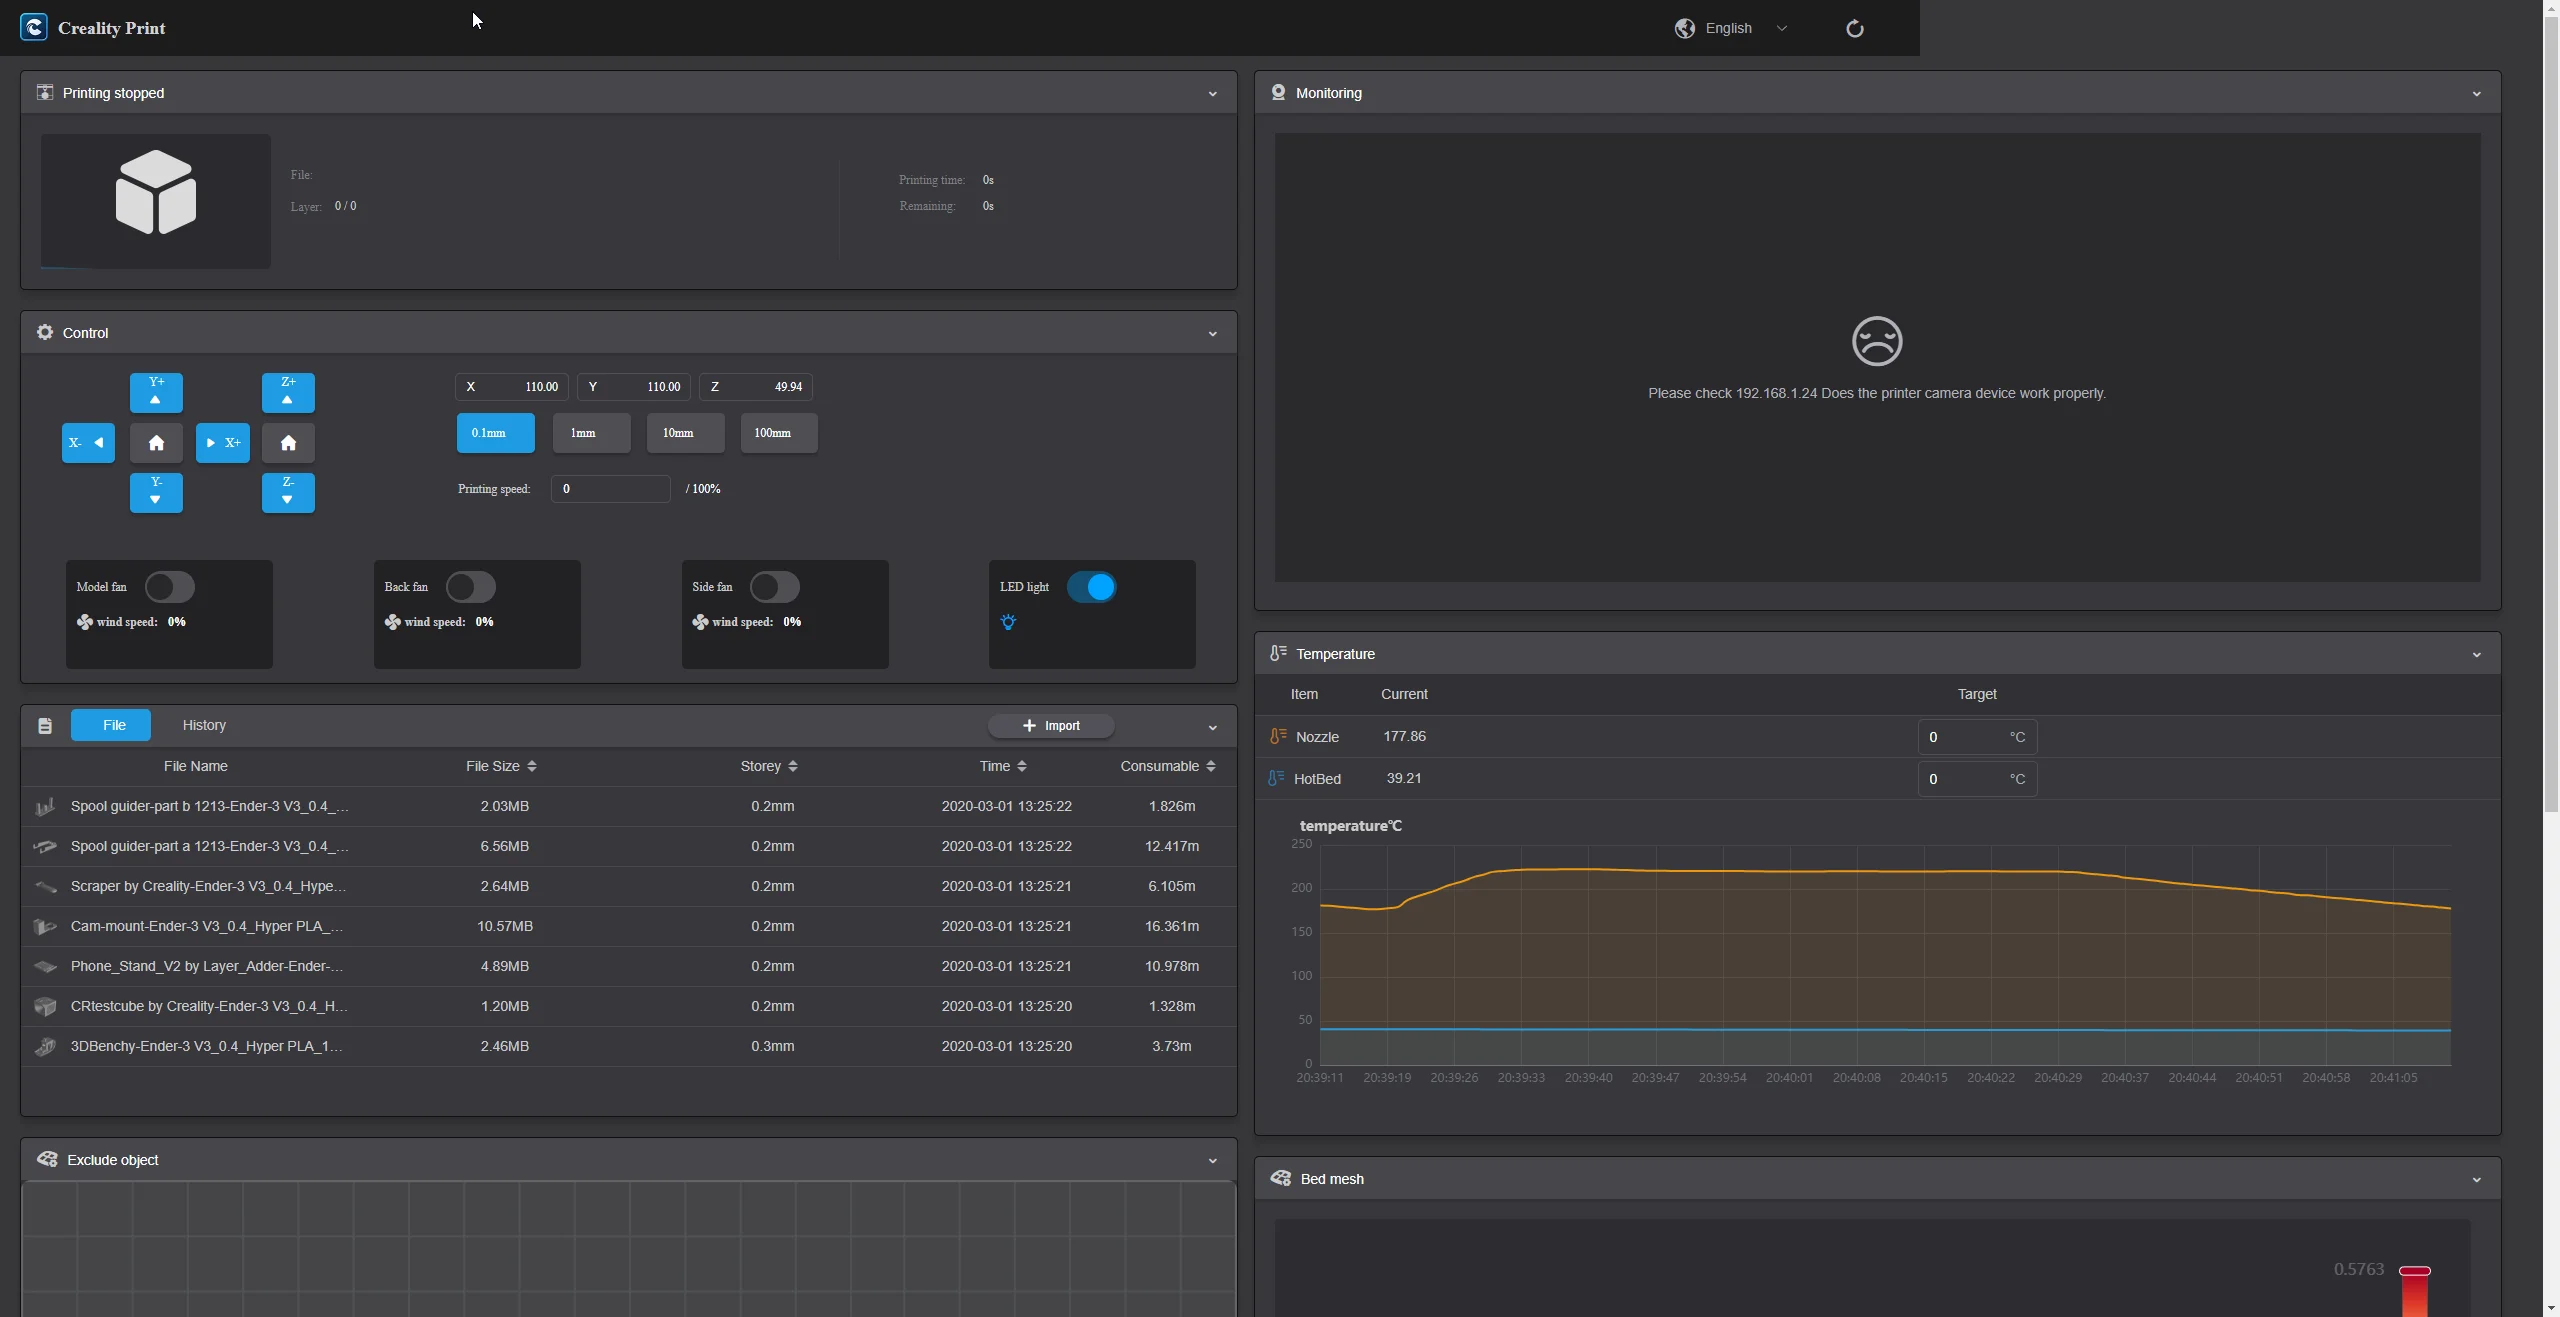Open the English language dropdown
Viewport: 2560px width, 1317px height.
tap(1731, 28)
